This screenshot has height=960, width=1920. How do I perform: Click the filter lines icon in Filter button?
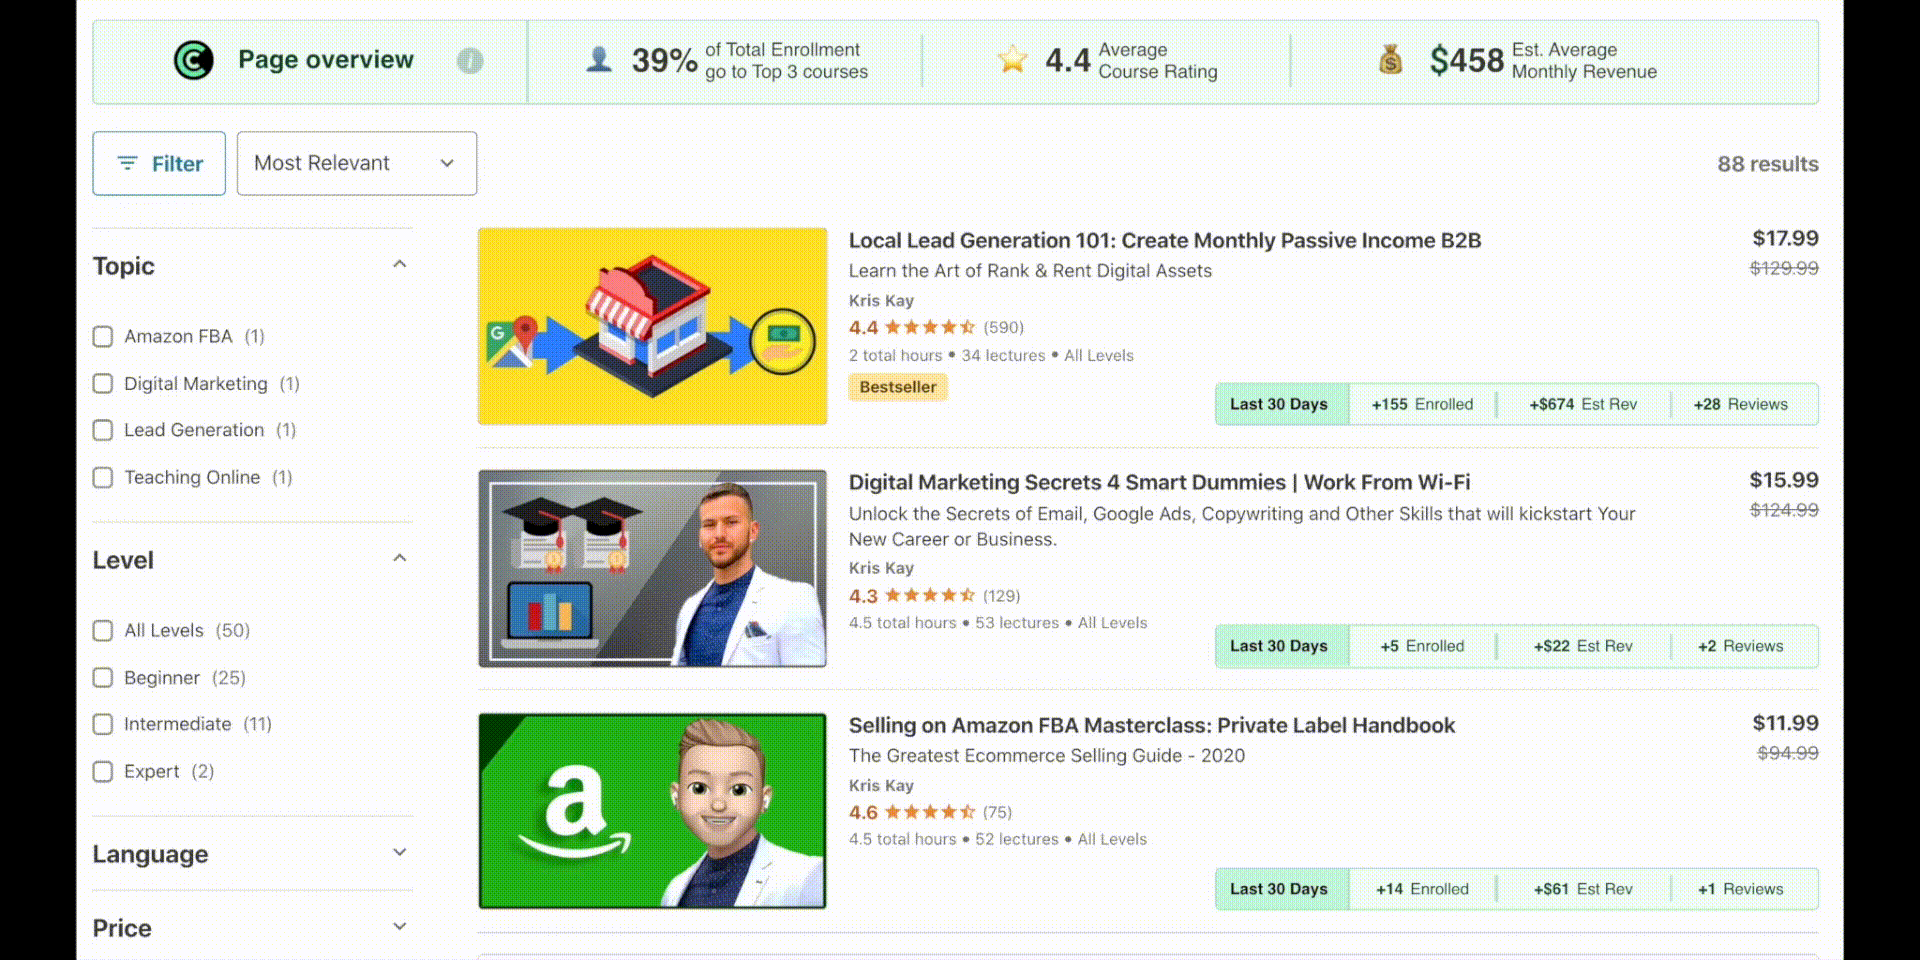(x=127, y=163)
